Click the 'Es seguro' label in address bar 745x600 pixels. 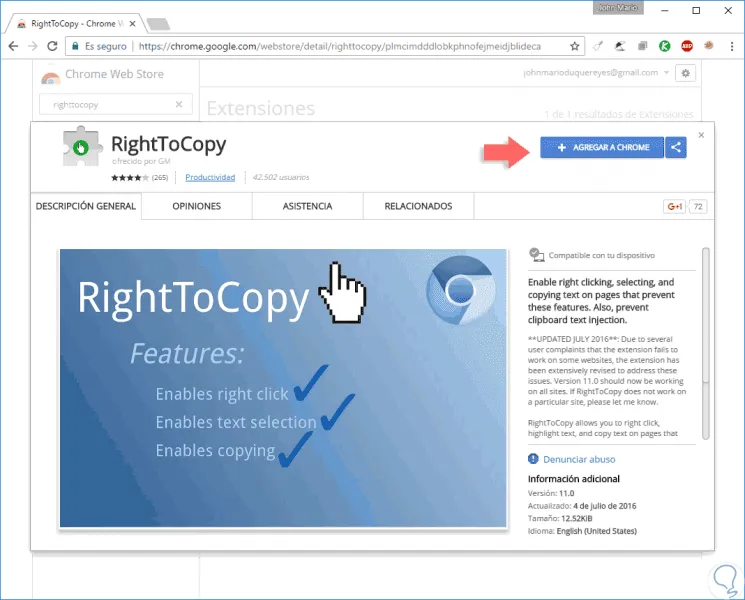(x=105, y=46)
